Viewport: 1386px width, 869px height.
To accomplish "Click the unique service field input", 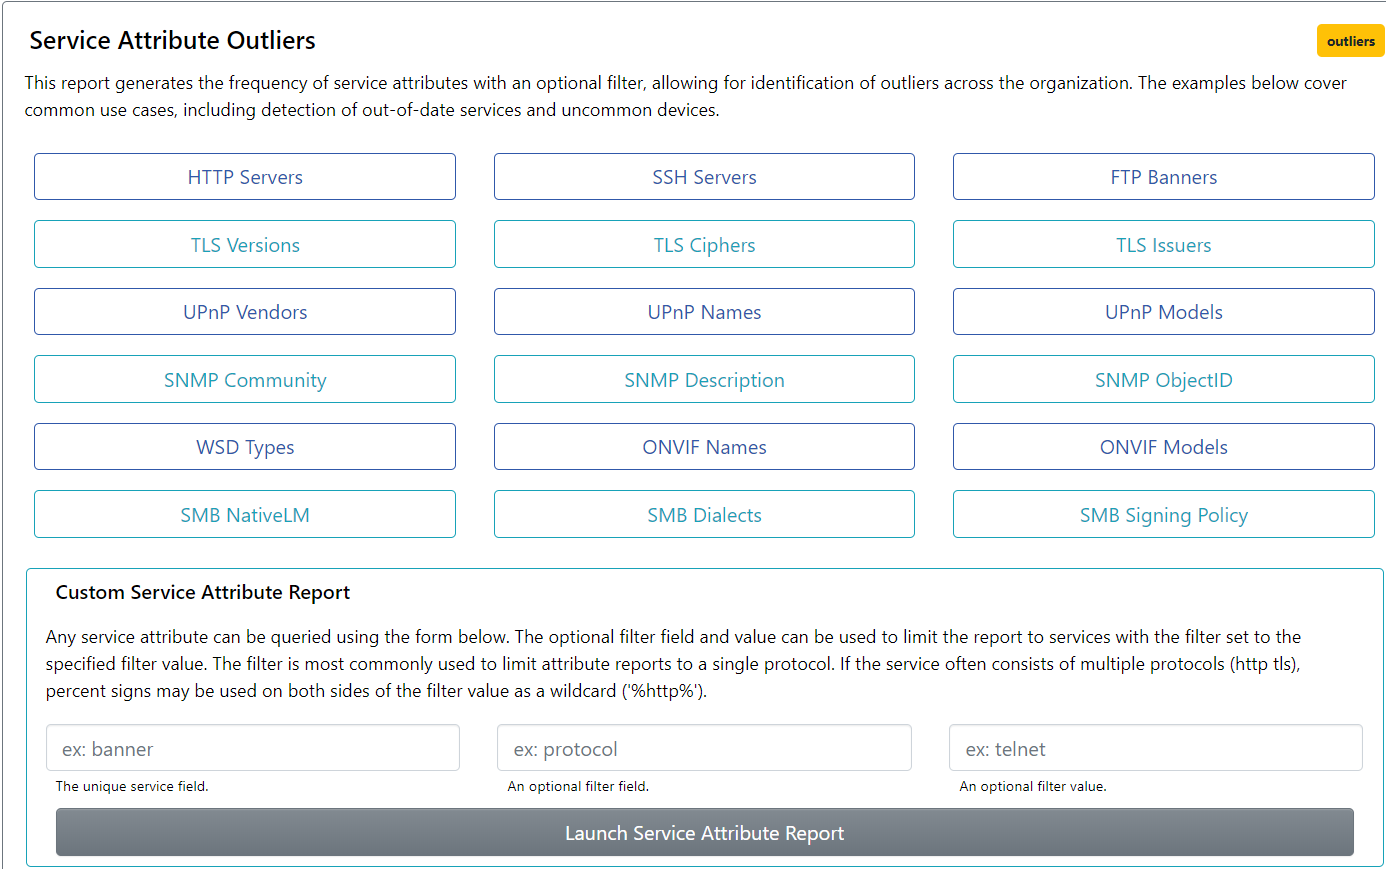I will 252,747.
